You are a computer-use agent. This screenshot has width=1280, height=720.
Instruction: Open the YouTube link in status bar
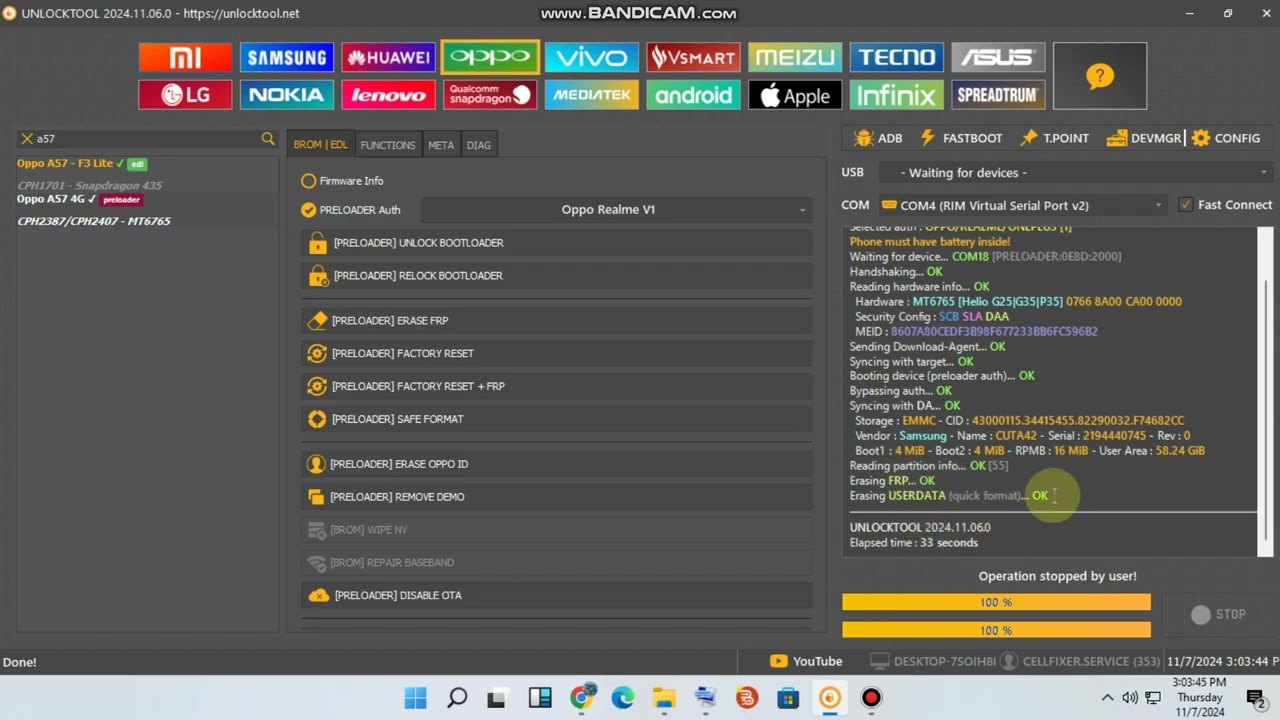coord(806,661)
